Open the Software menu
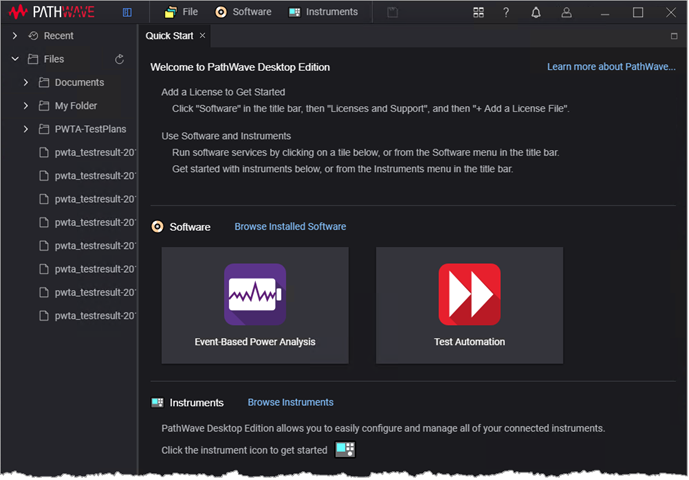The image size is (689, 480). (243, 12)
